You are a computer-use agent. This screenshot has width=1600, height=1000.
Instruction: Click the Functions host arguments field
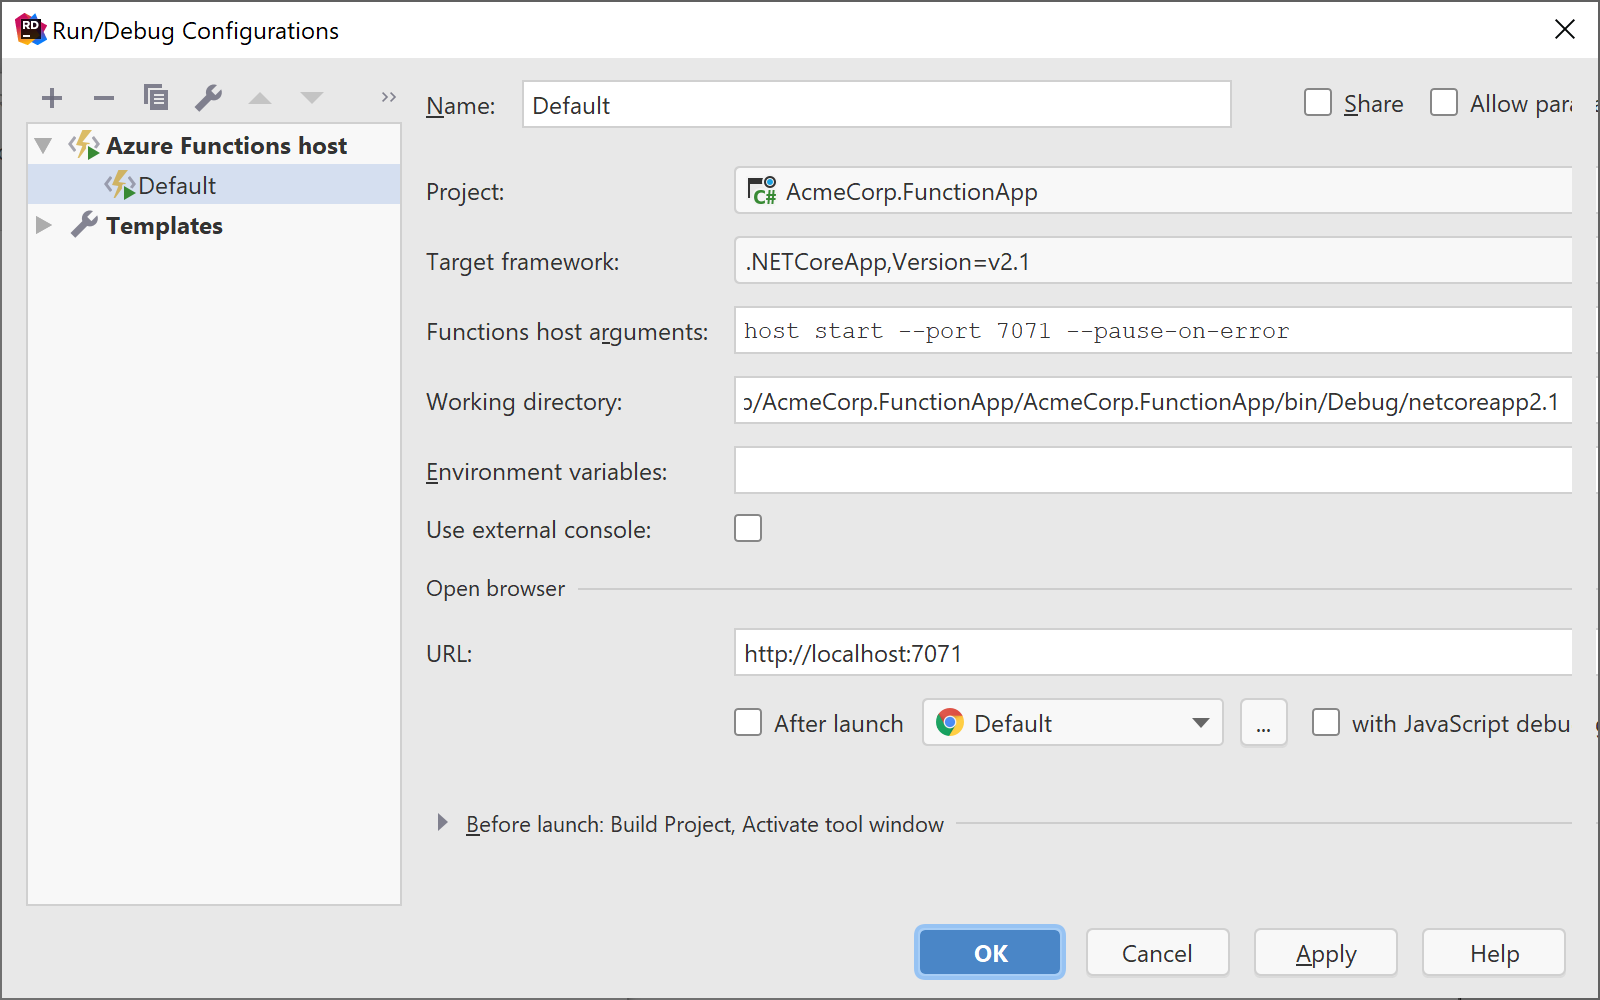(1153, 330)
